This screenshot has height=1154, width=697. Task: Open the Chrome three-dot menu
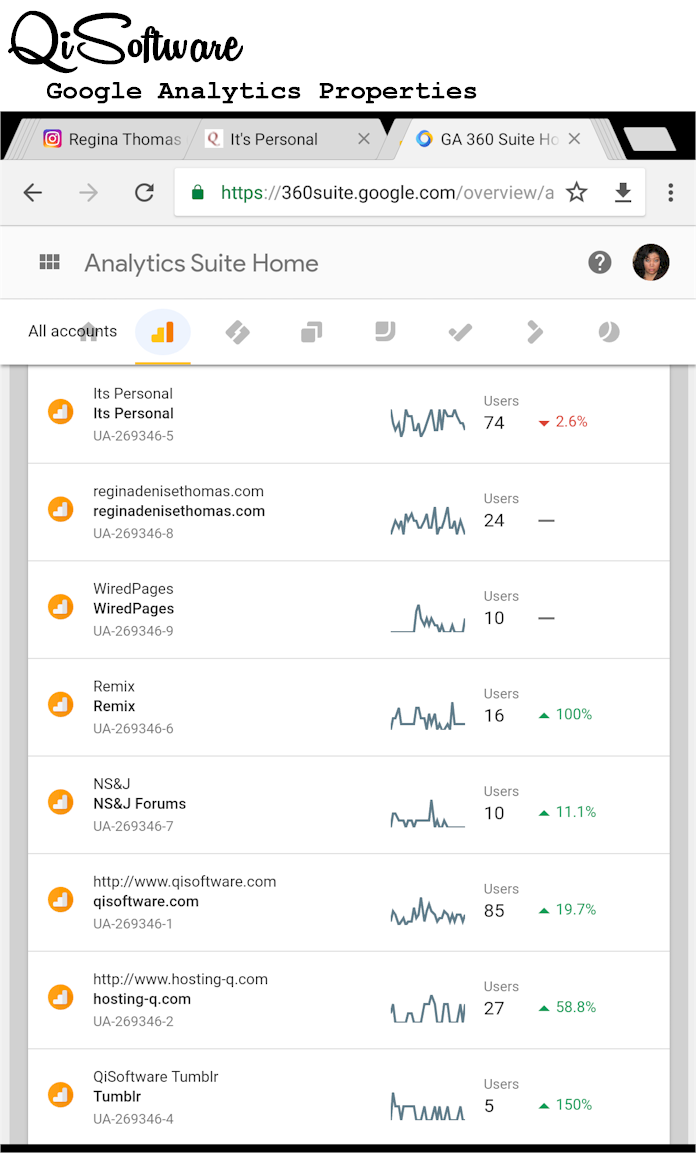671,193
